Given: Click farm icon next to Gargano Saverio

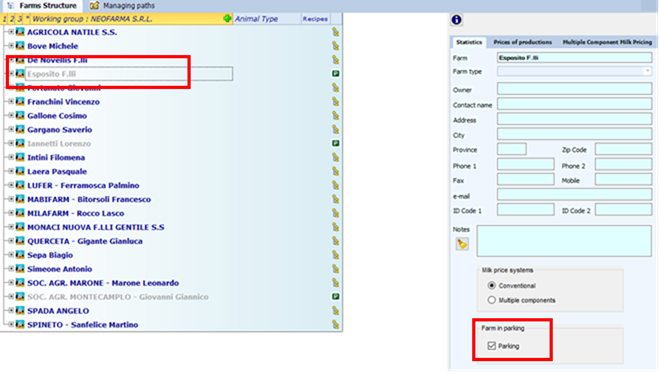Looking at the screenshot, I should 20,129.
